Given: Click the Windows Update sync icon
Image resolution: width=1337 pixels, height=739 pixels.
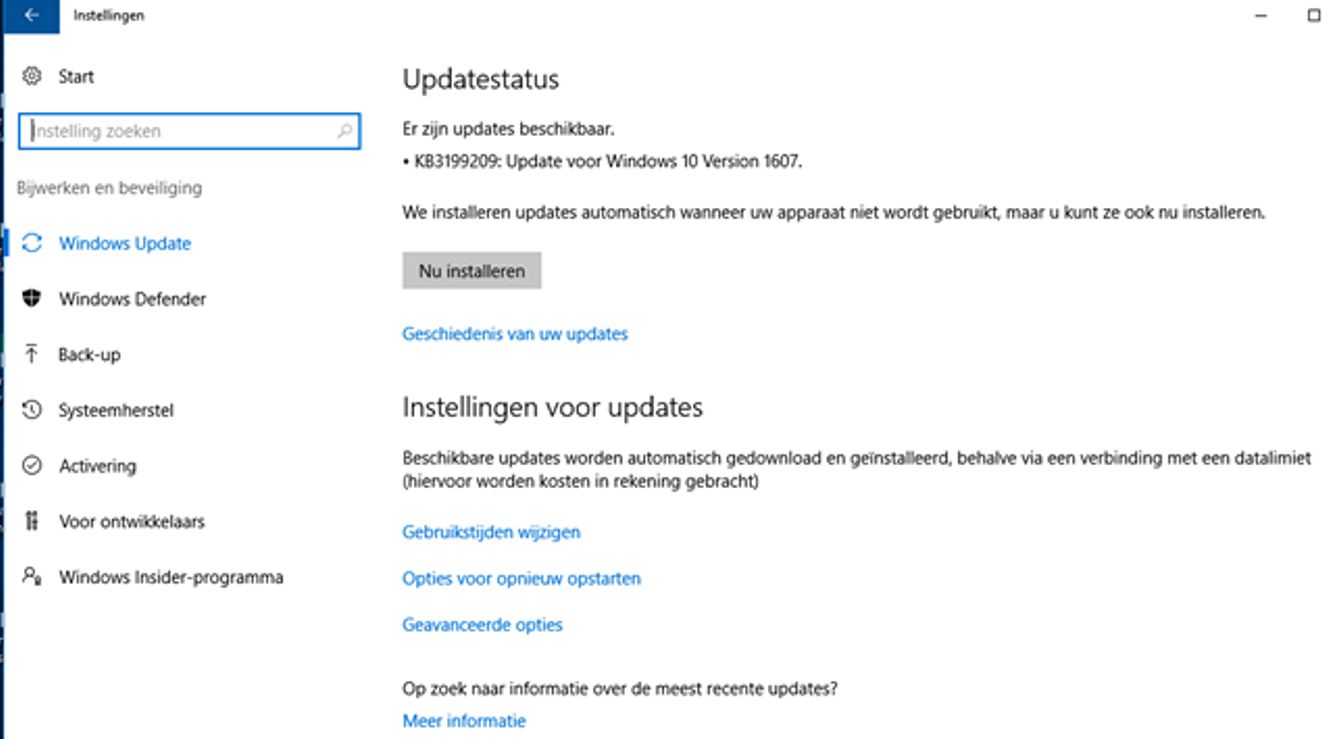Looking at the screenshot, I should tap(32, 243).
